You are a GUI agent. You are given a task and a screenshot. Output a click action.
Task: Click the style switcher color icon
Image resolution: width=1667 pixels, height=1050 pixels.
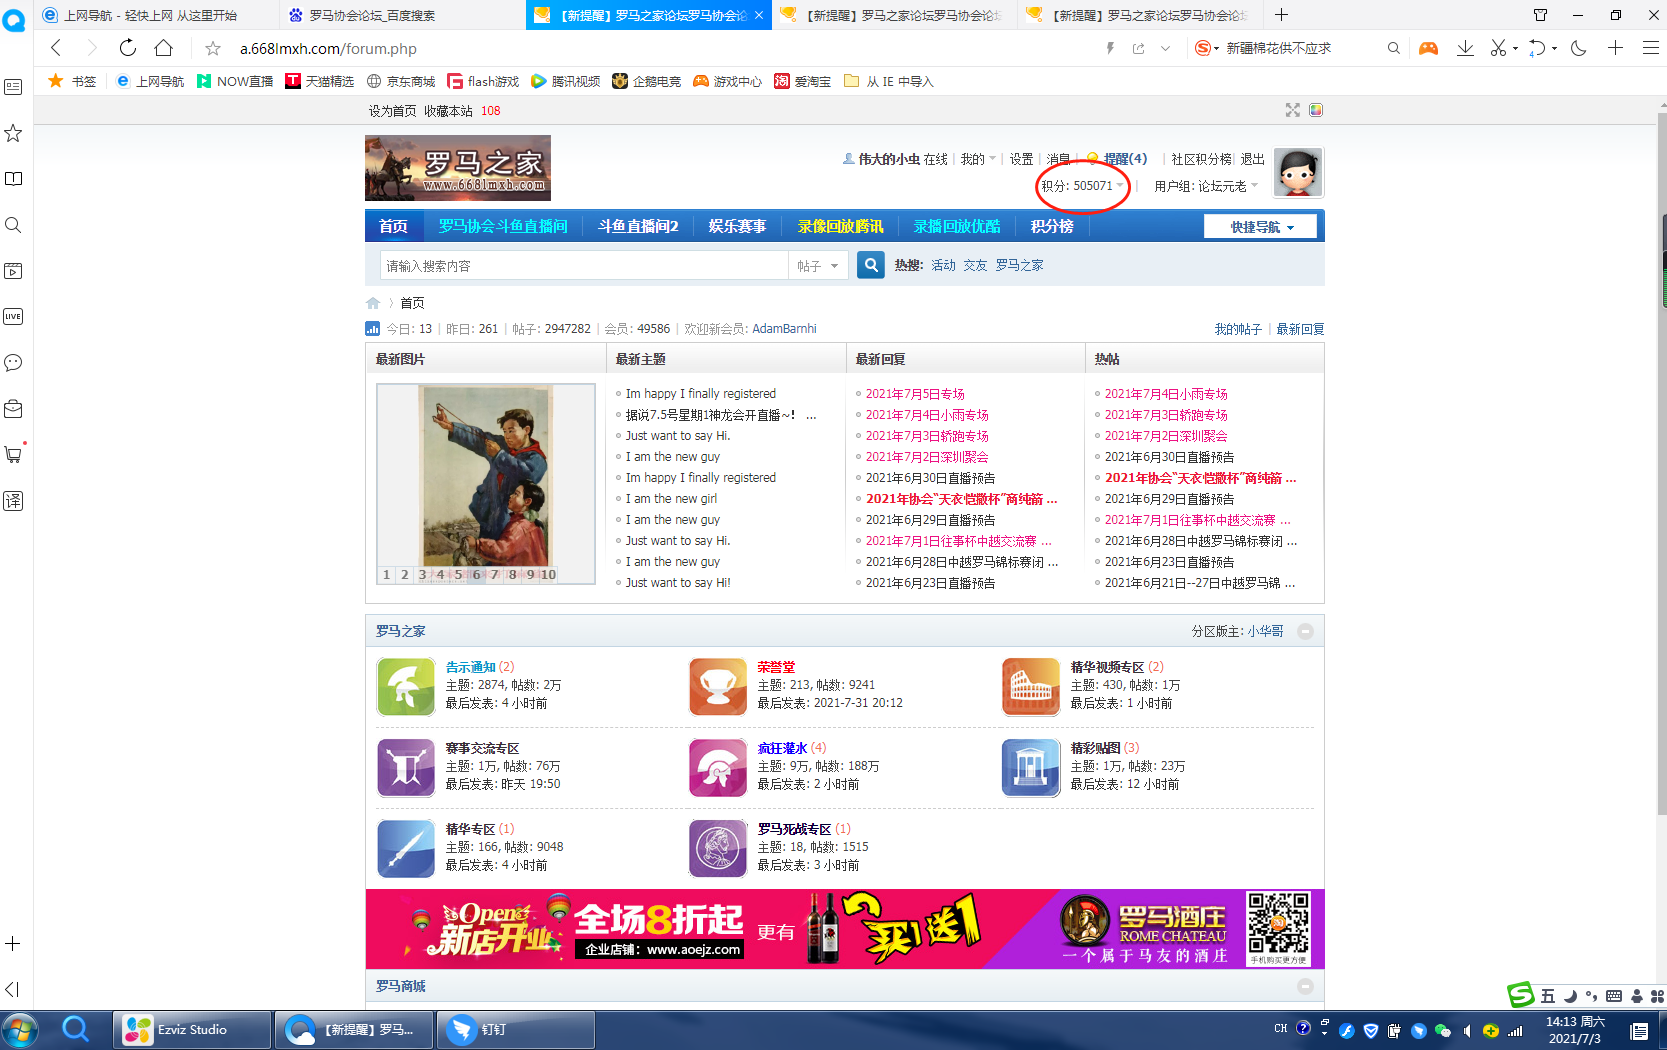(x=1316, y=110)
